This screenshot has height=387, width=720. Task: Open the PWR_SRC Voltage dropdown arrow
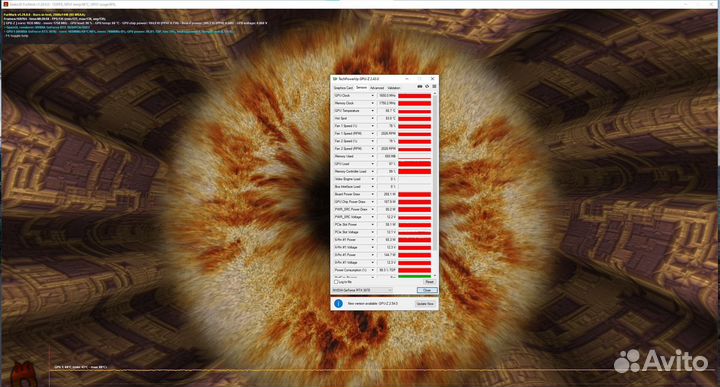tap(372, 217)
